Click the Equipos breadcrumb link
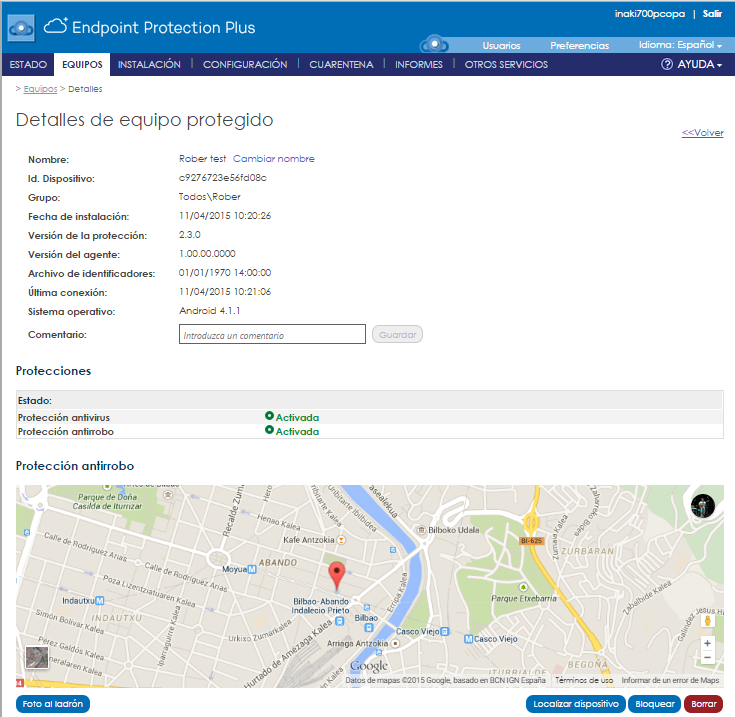735x717 pixels. coord(40,89)
